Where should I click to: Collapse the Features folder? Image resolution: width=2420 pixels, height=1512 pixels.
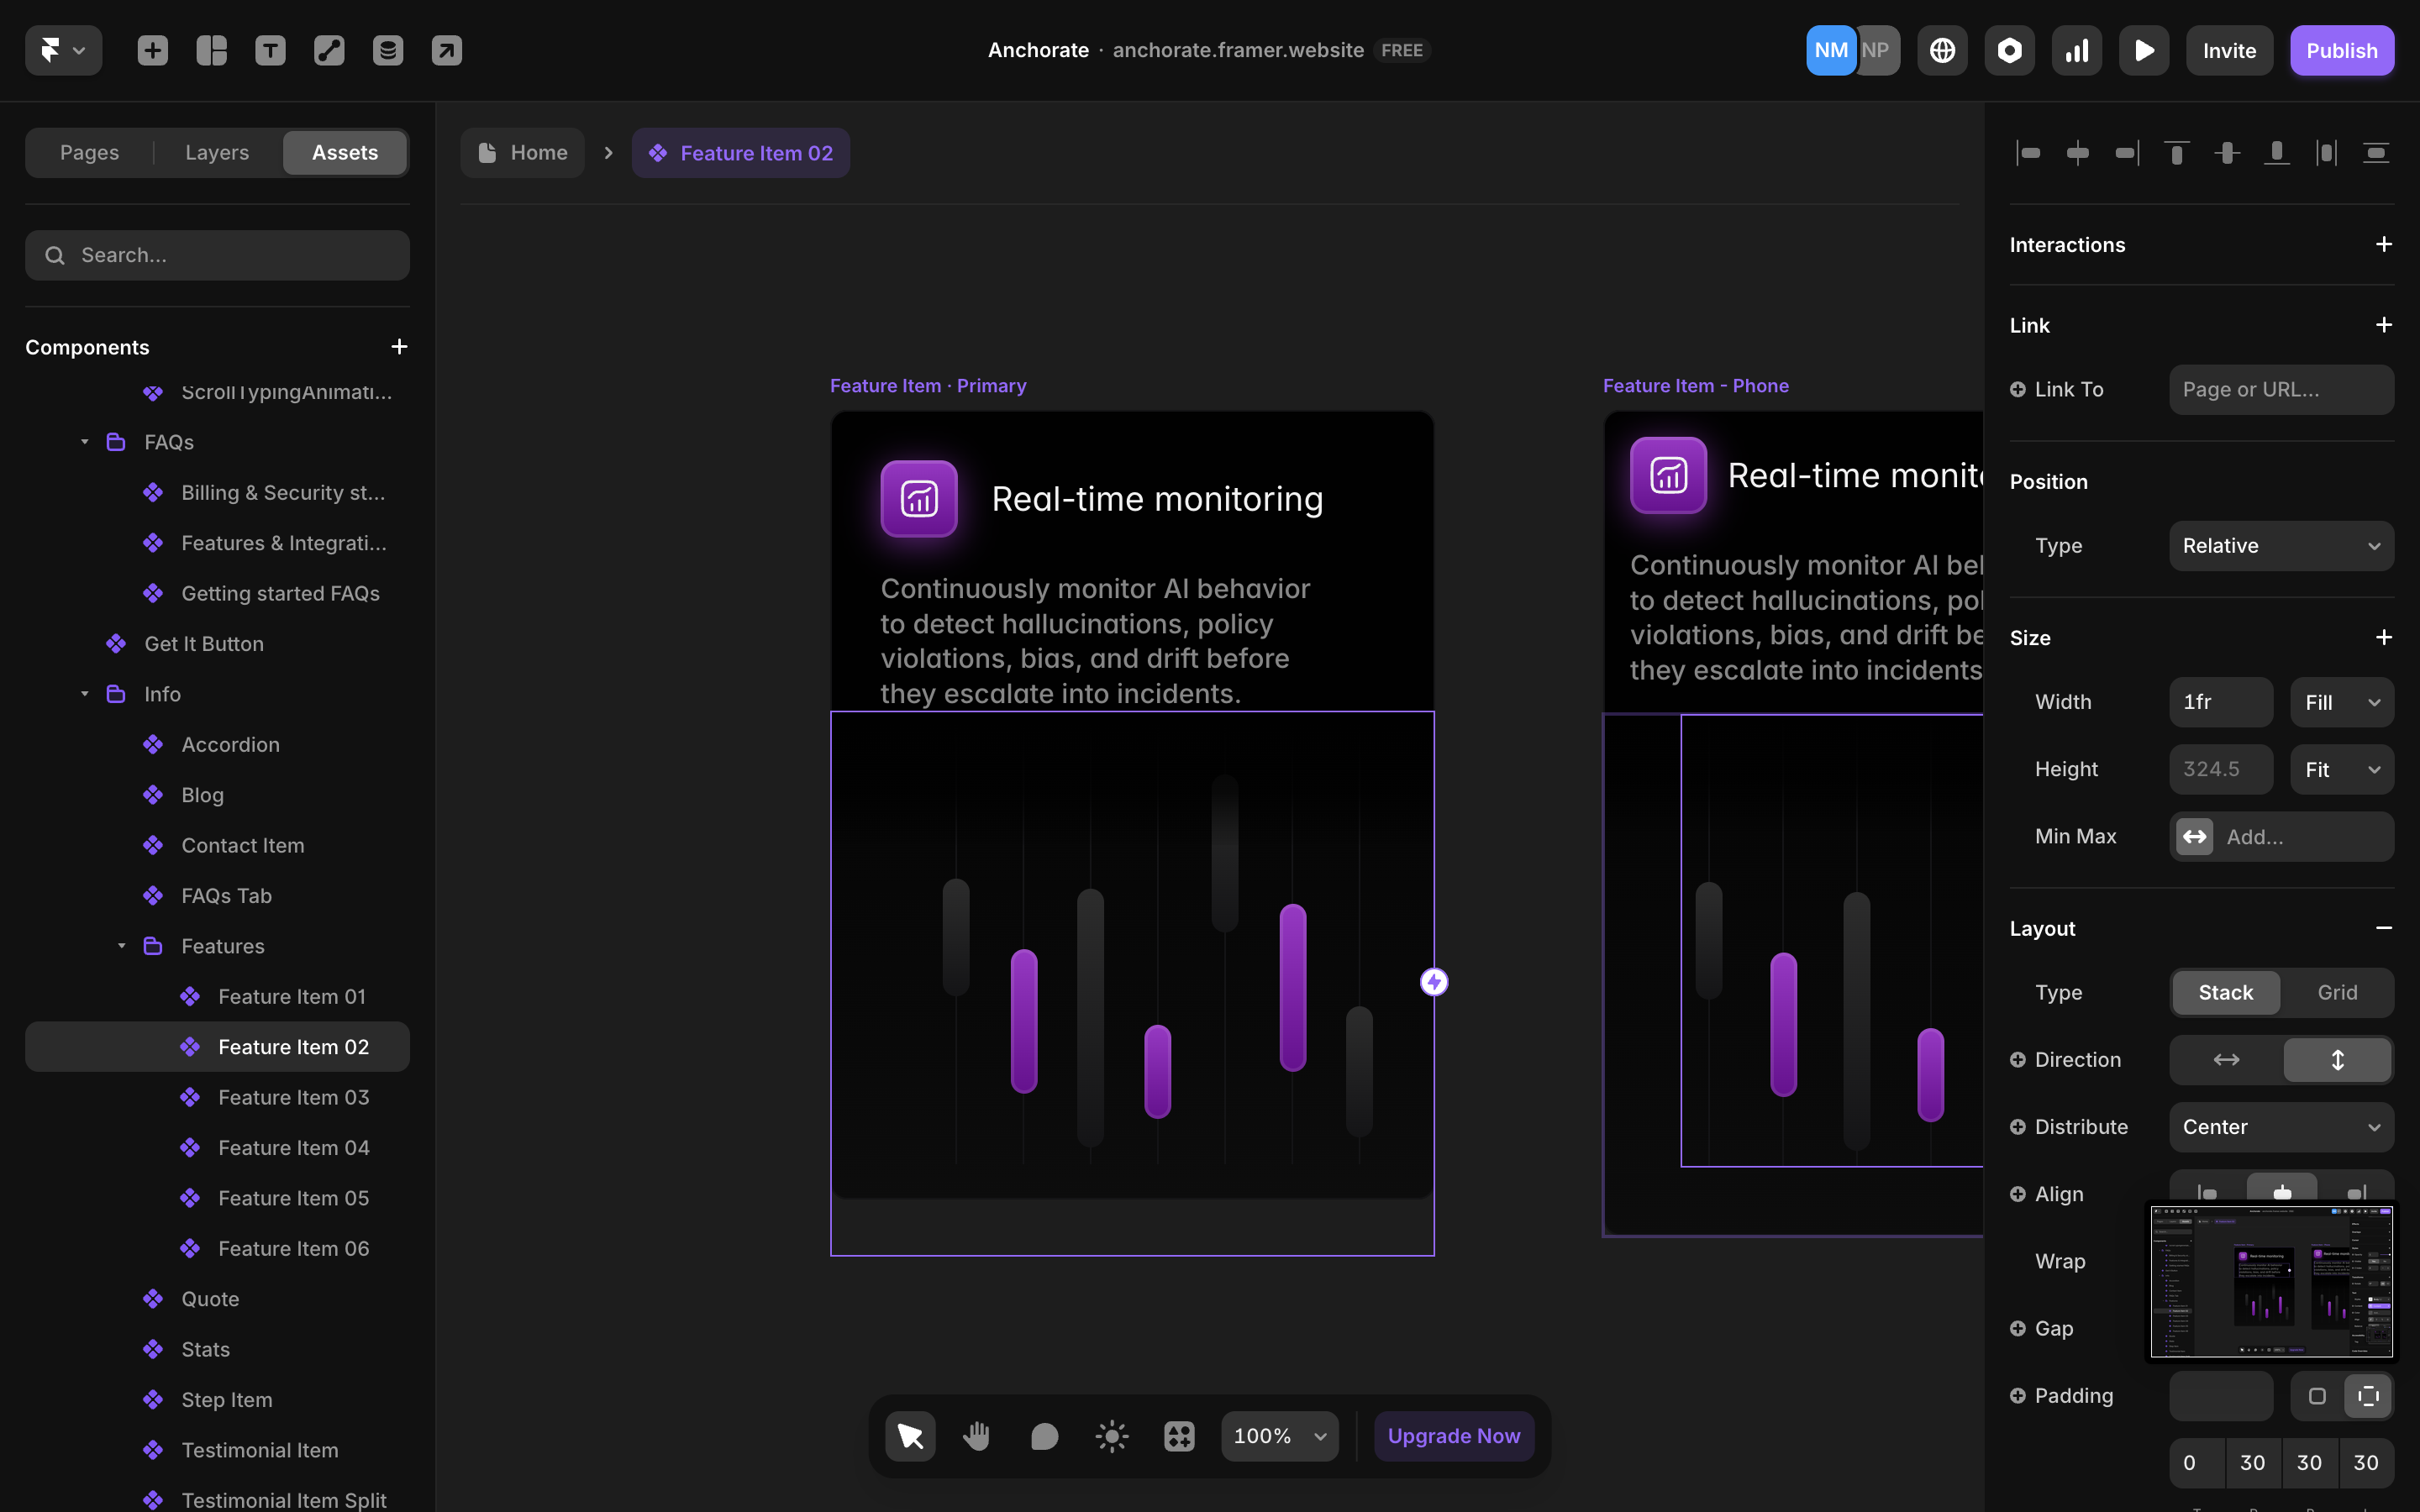[122, 946]
